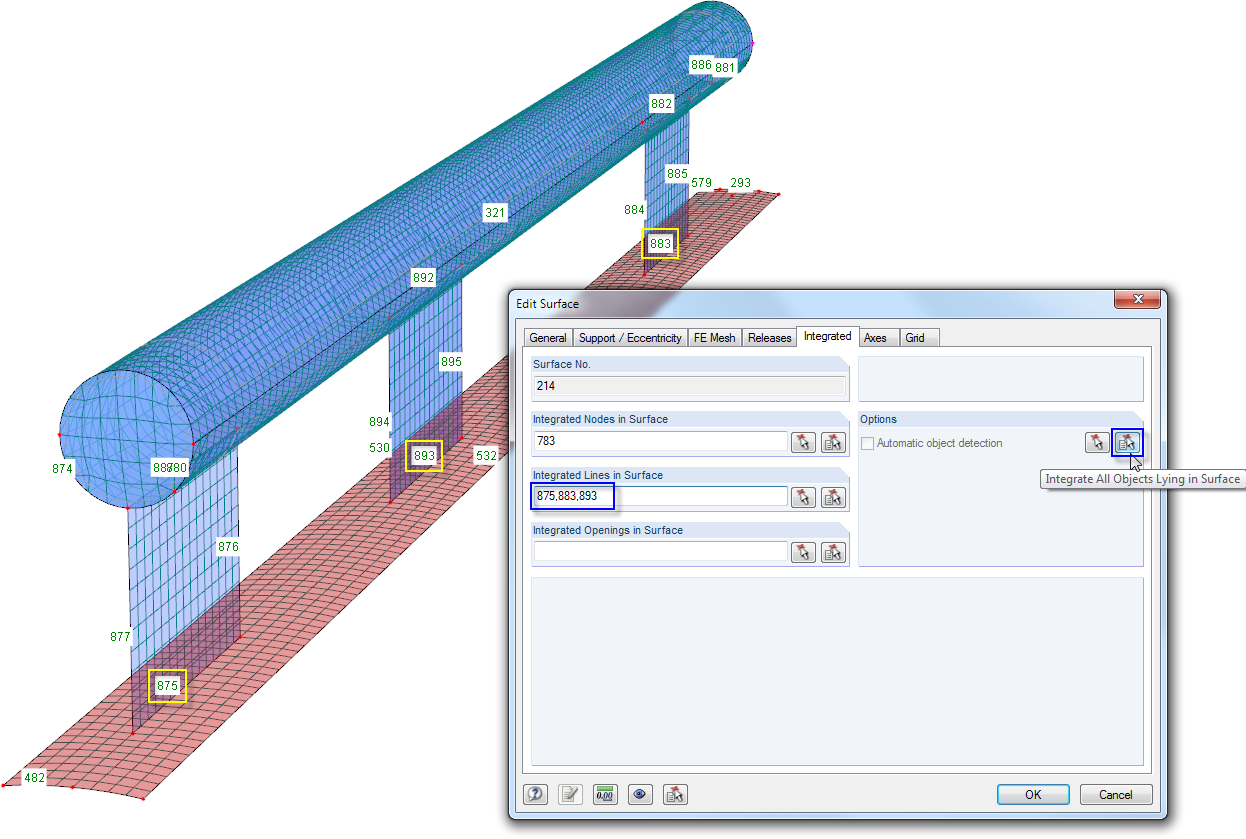
Task: Pick integrated lines graphically with arrow icon
Action: point(803,496)
